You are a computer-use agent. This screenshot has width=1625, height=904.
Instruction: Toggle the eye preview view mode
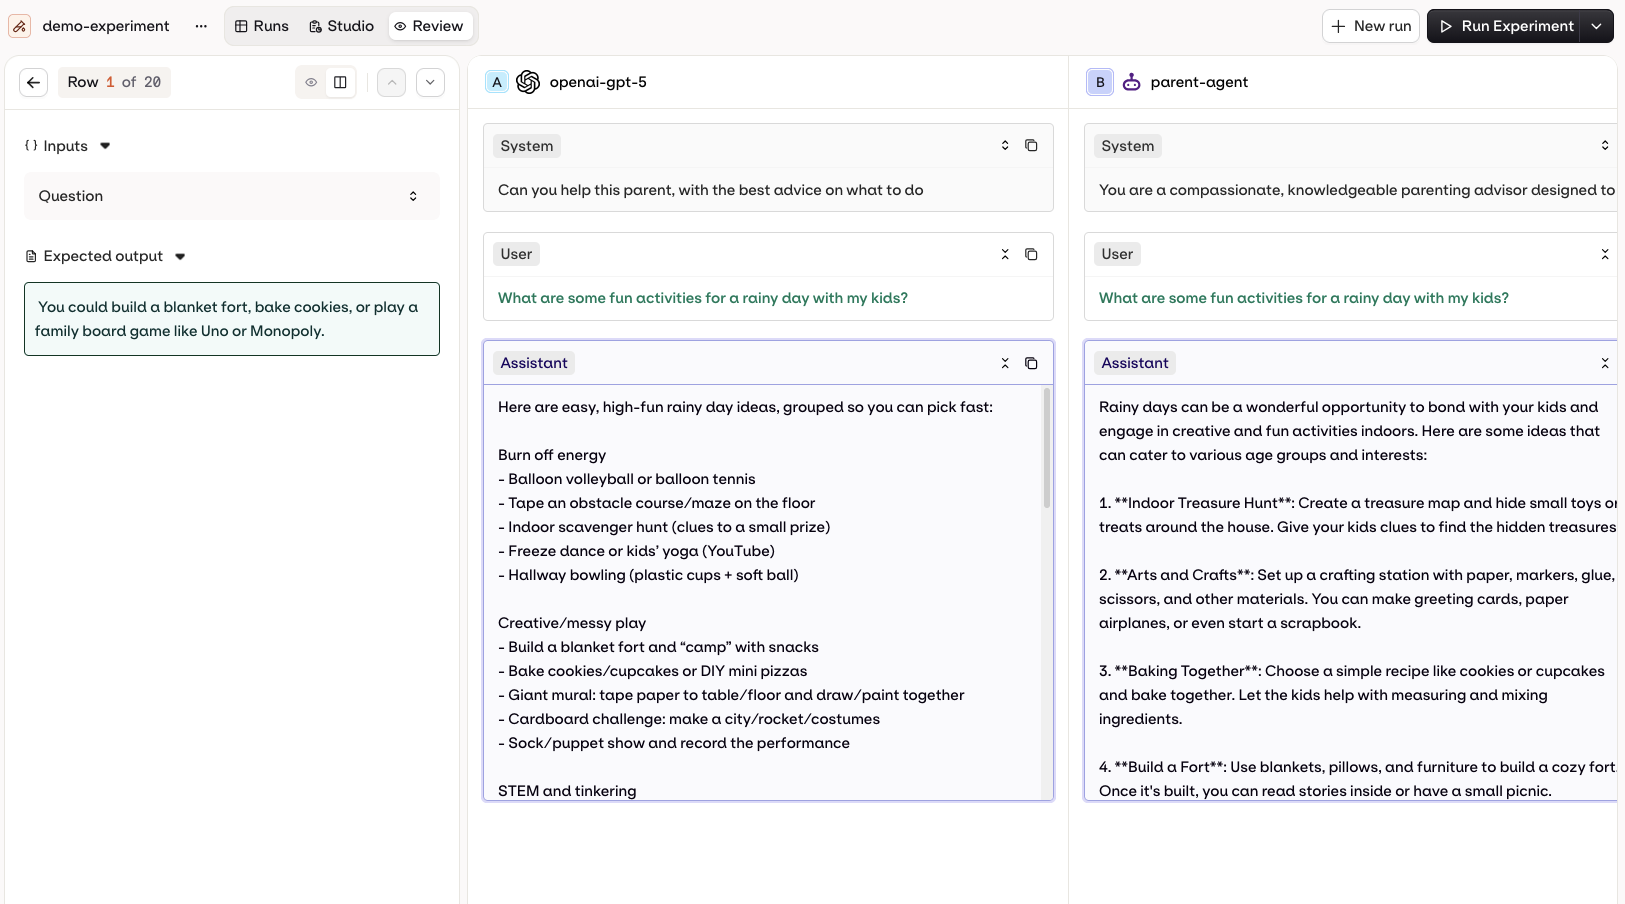[311, 82]
